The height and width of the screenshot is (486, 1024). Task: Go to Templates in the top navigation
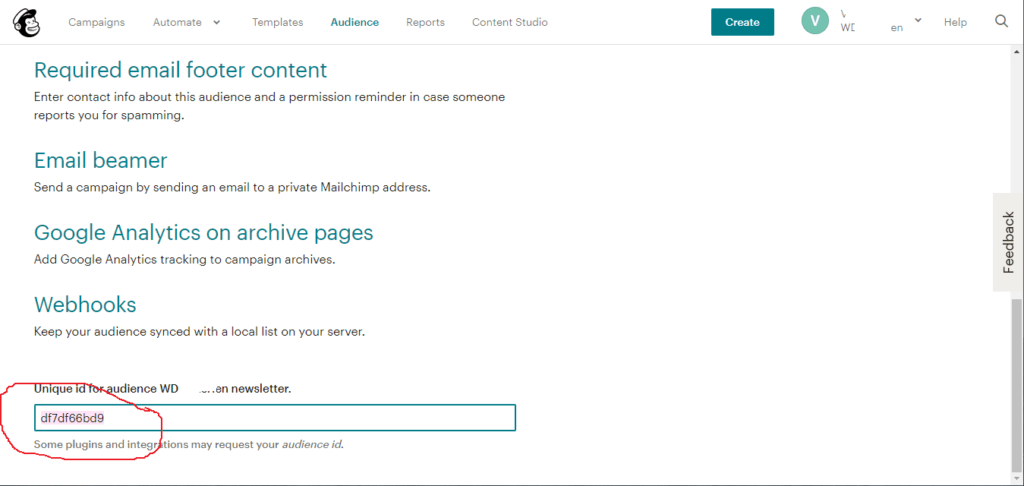[277, 22]
